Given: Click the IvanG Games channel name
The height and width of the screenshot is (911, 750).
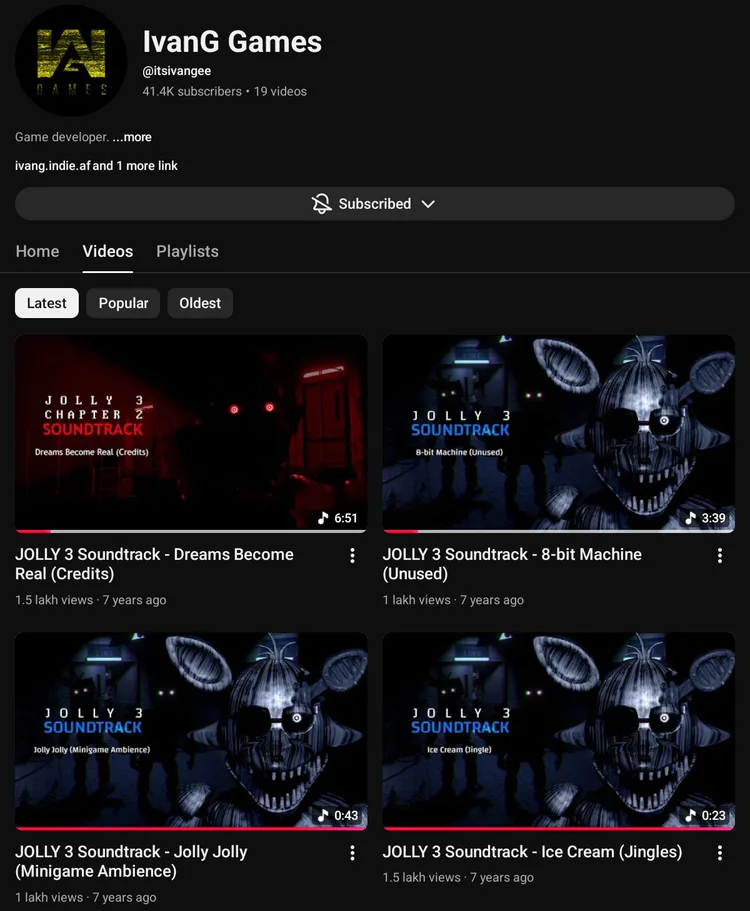Looking at the screenshot, I should (x=232, y=42).
